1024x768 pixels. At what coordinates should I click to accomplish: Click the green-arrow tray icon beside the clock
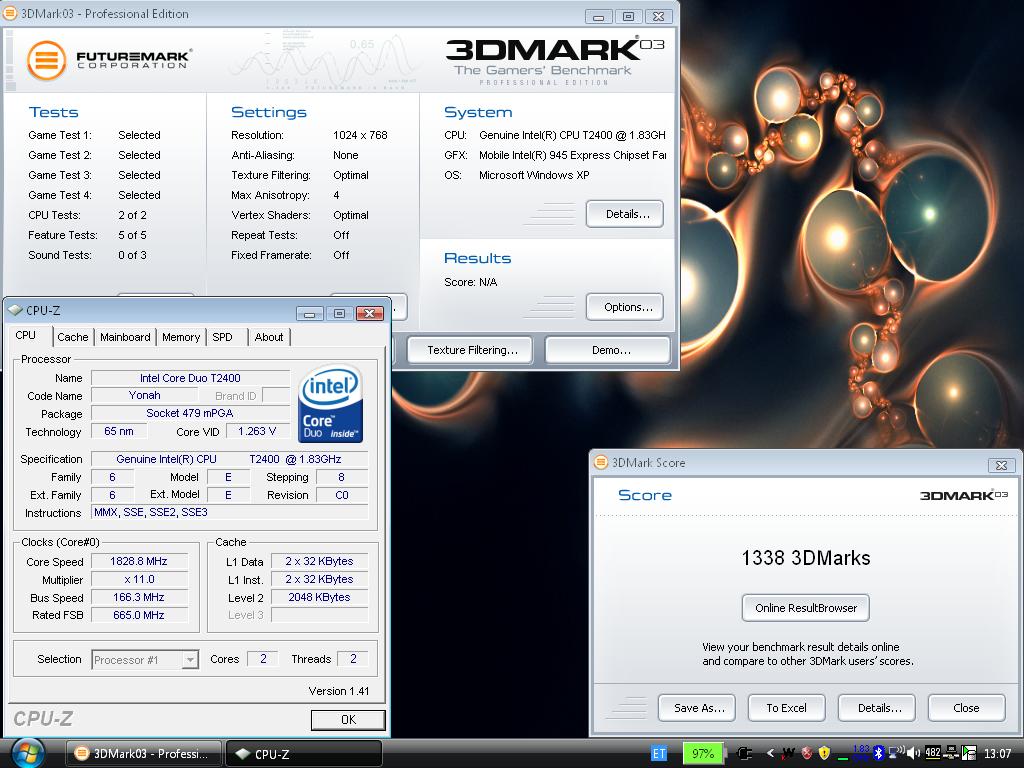(x=969, y=754)
